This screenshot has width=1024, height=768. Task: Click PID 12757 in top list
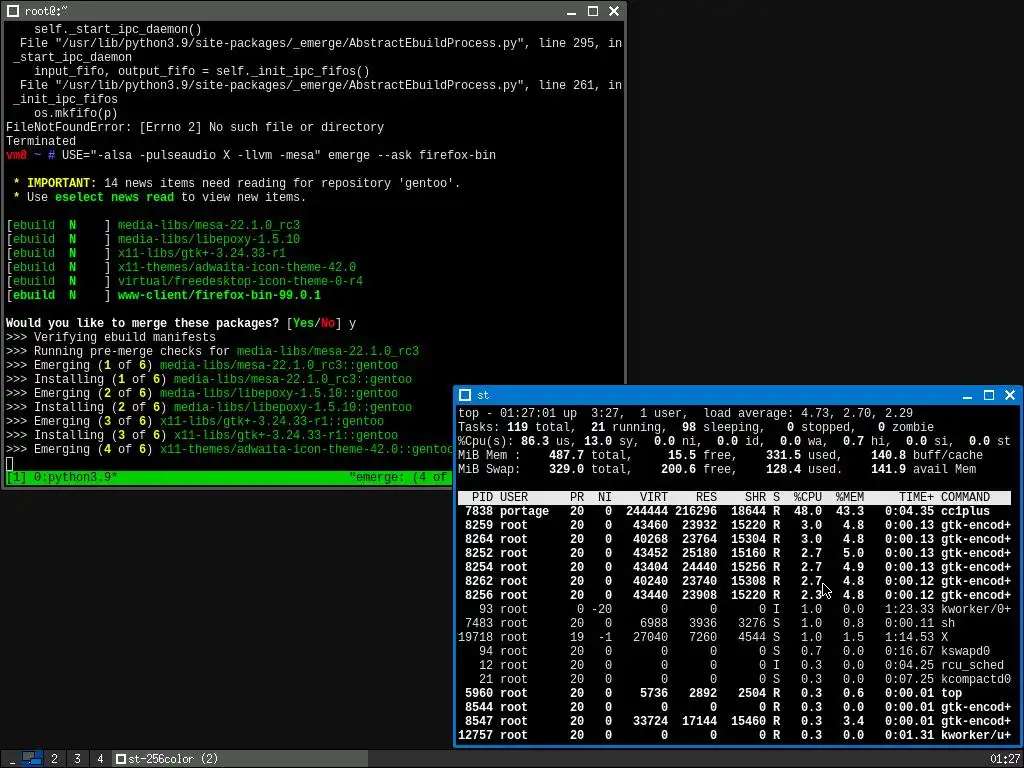pyautogui.click(x=475, y=735)
